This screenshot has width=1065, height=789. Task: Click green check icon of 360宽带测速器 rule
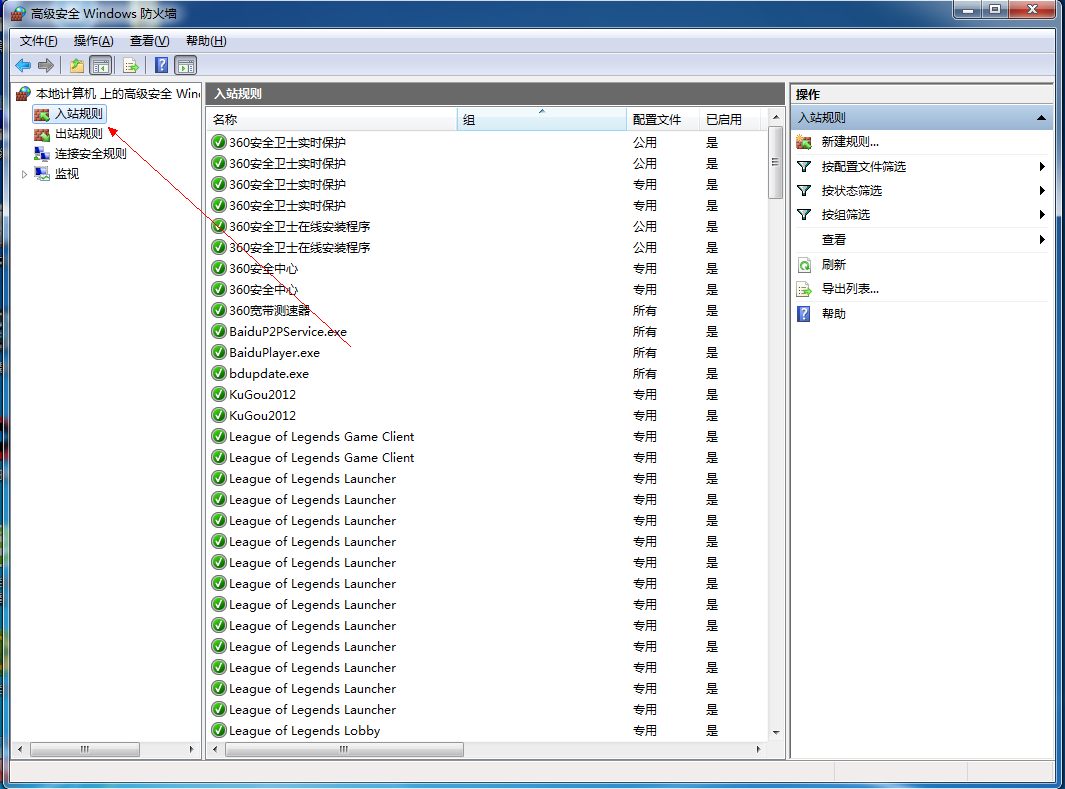coord(219,310)
